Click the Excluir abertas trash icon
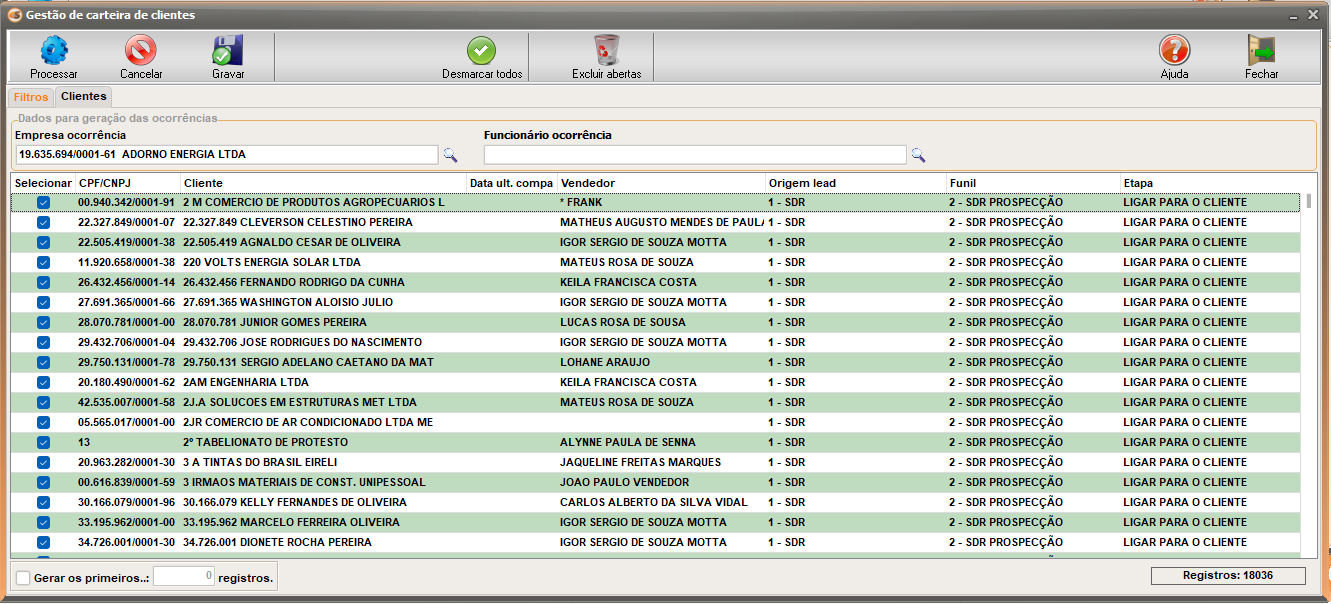 (606, 50)
